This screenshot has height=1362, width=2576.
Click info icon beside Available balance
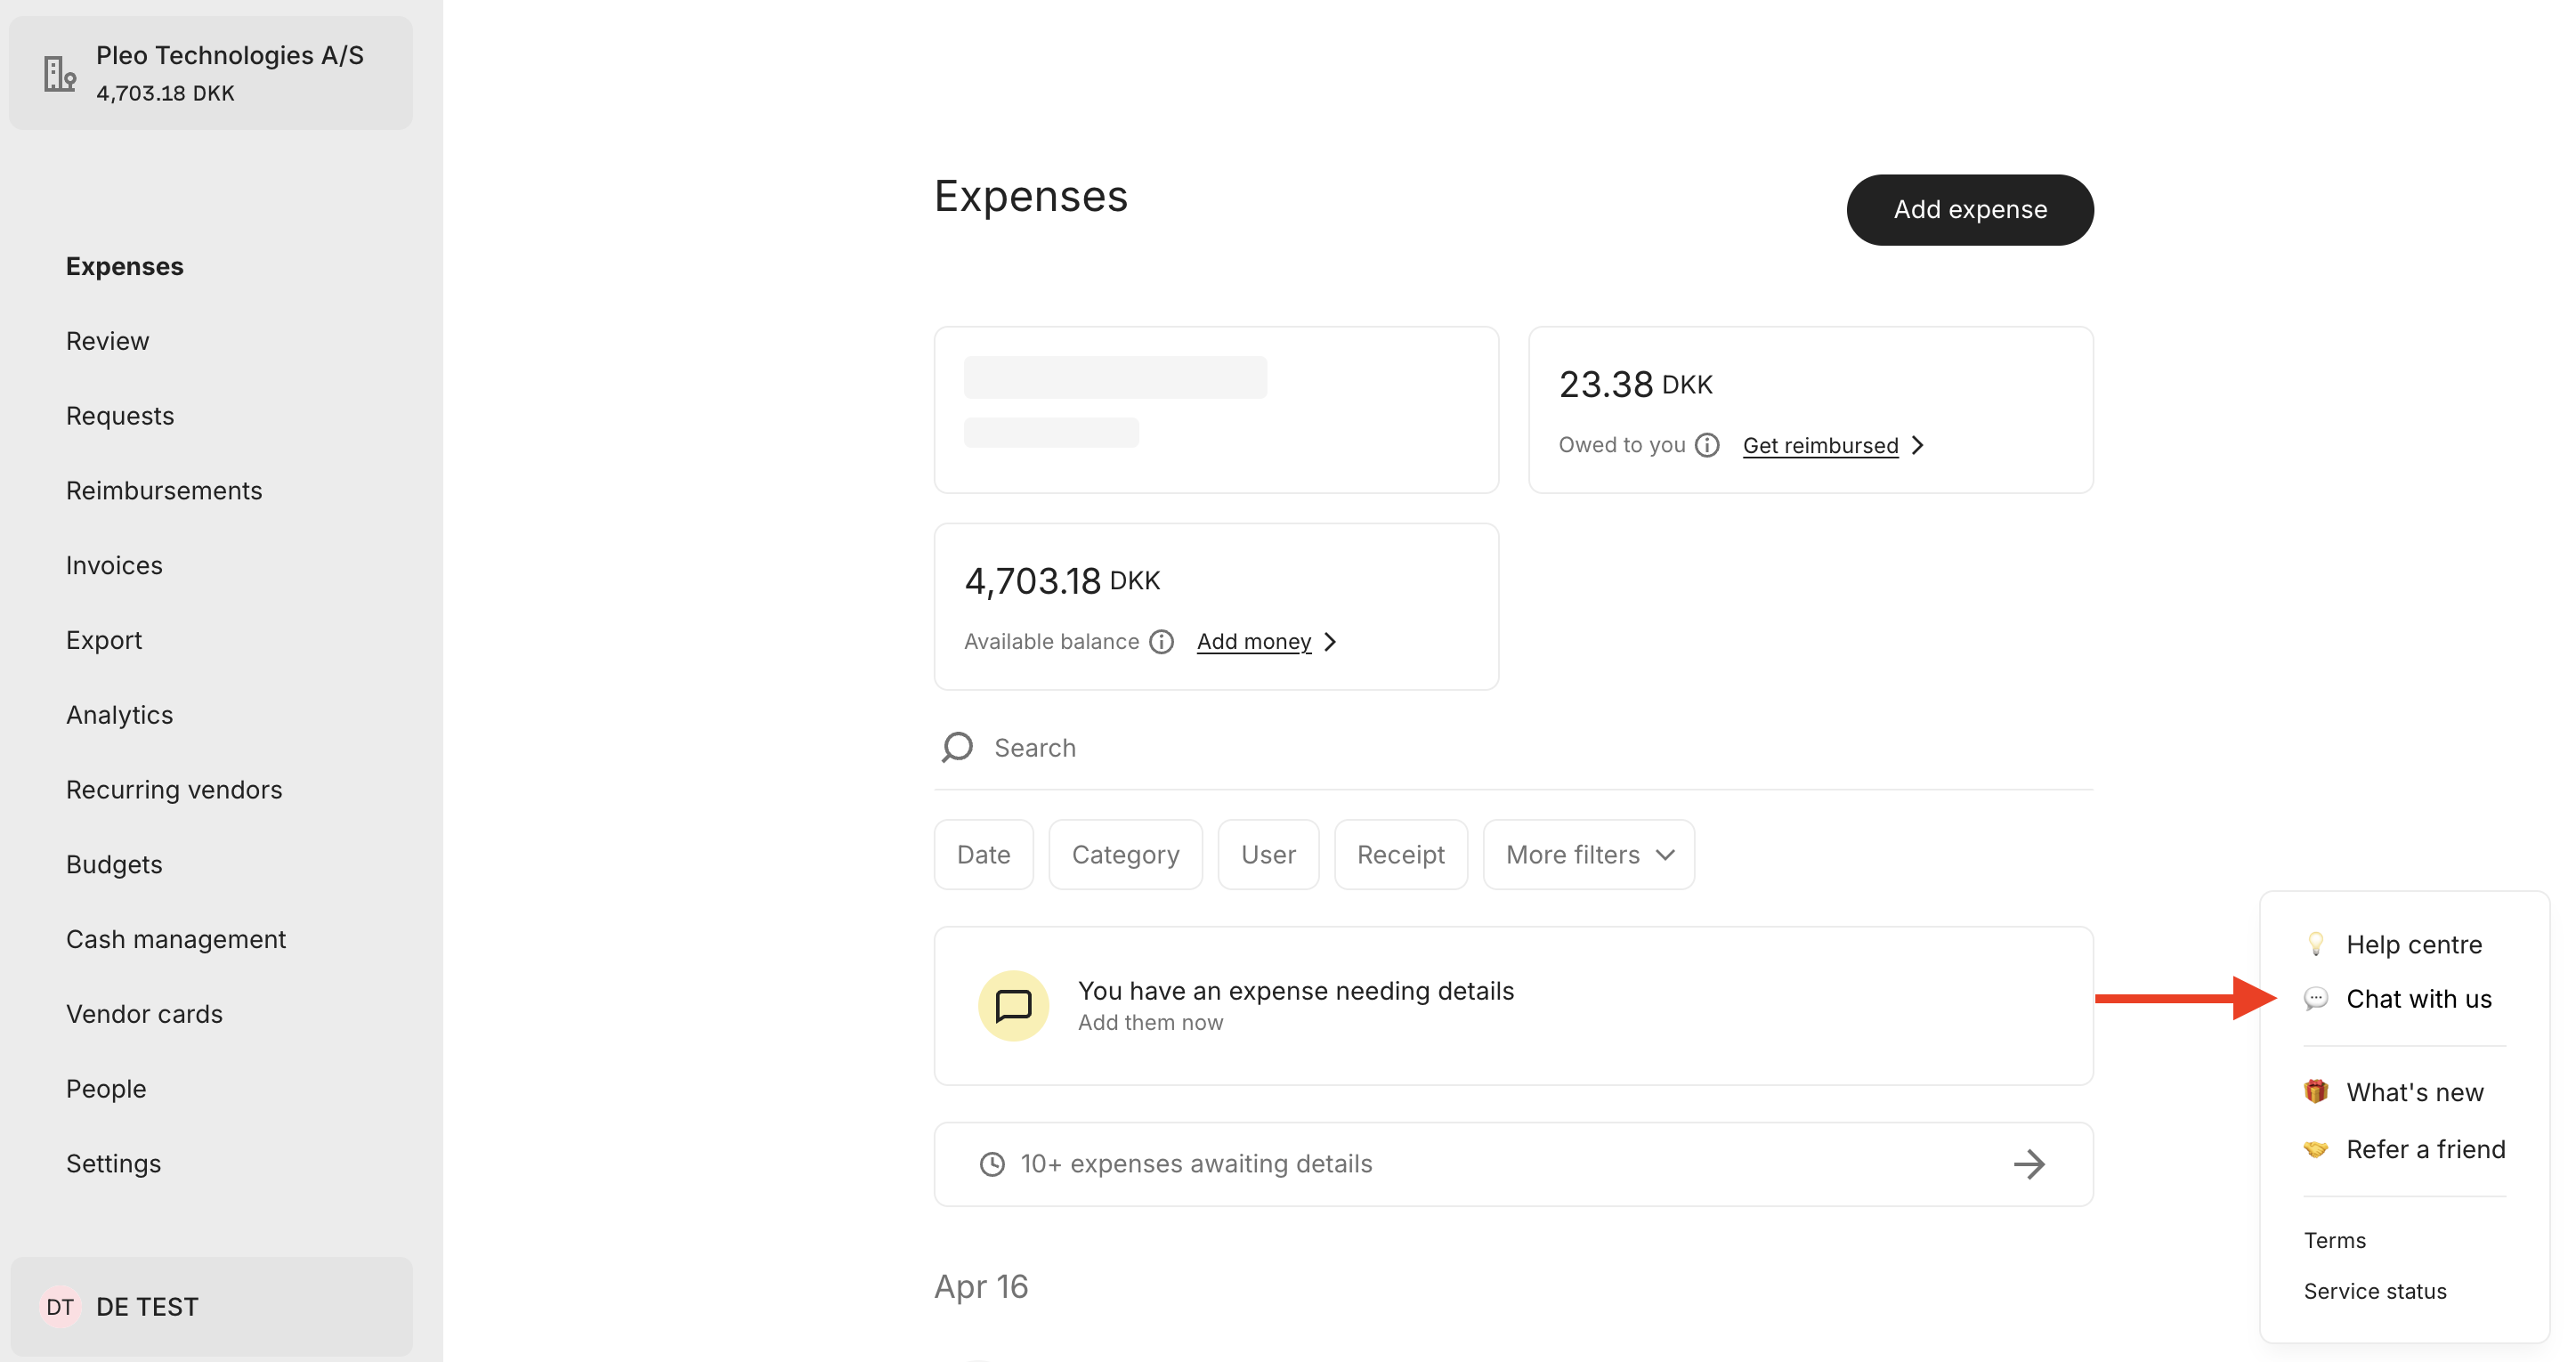1161,642
